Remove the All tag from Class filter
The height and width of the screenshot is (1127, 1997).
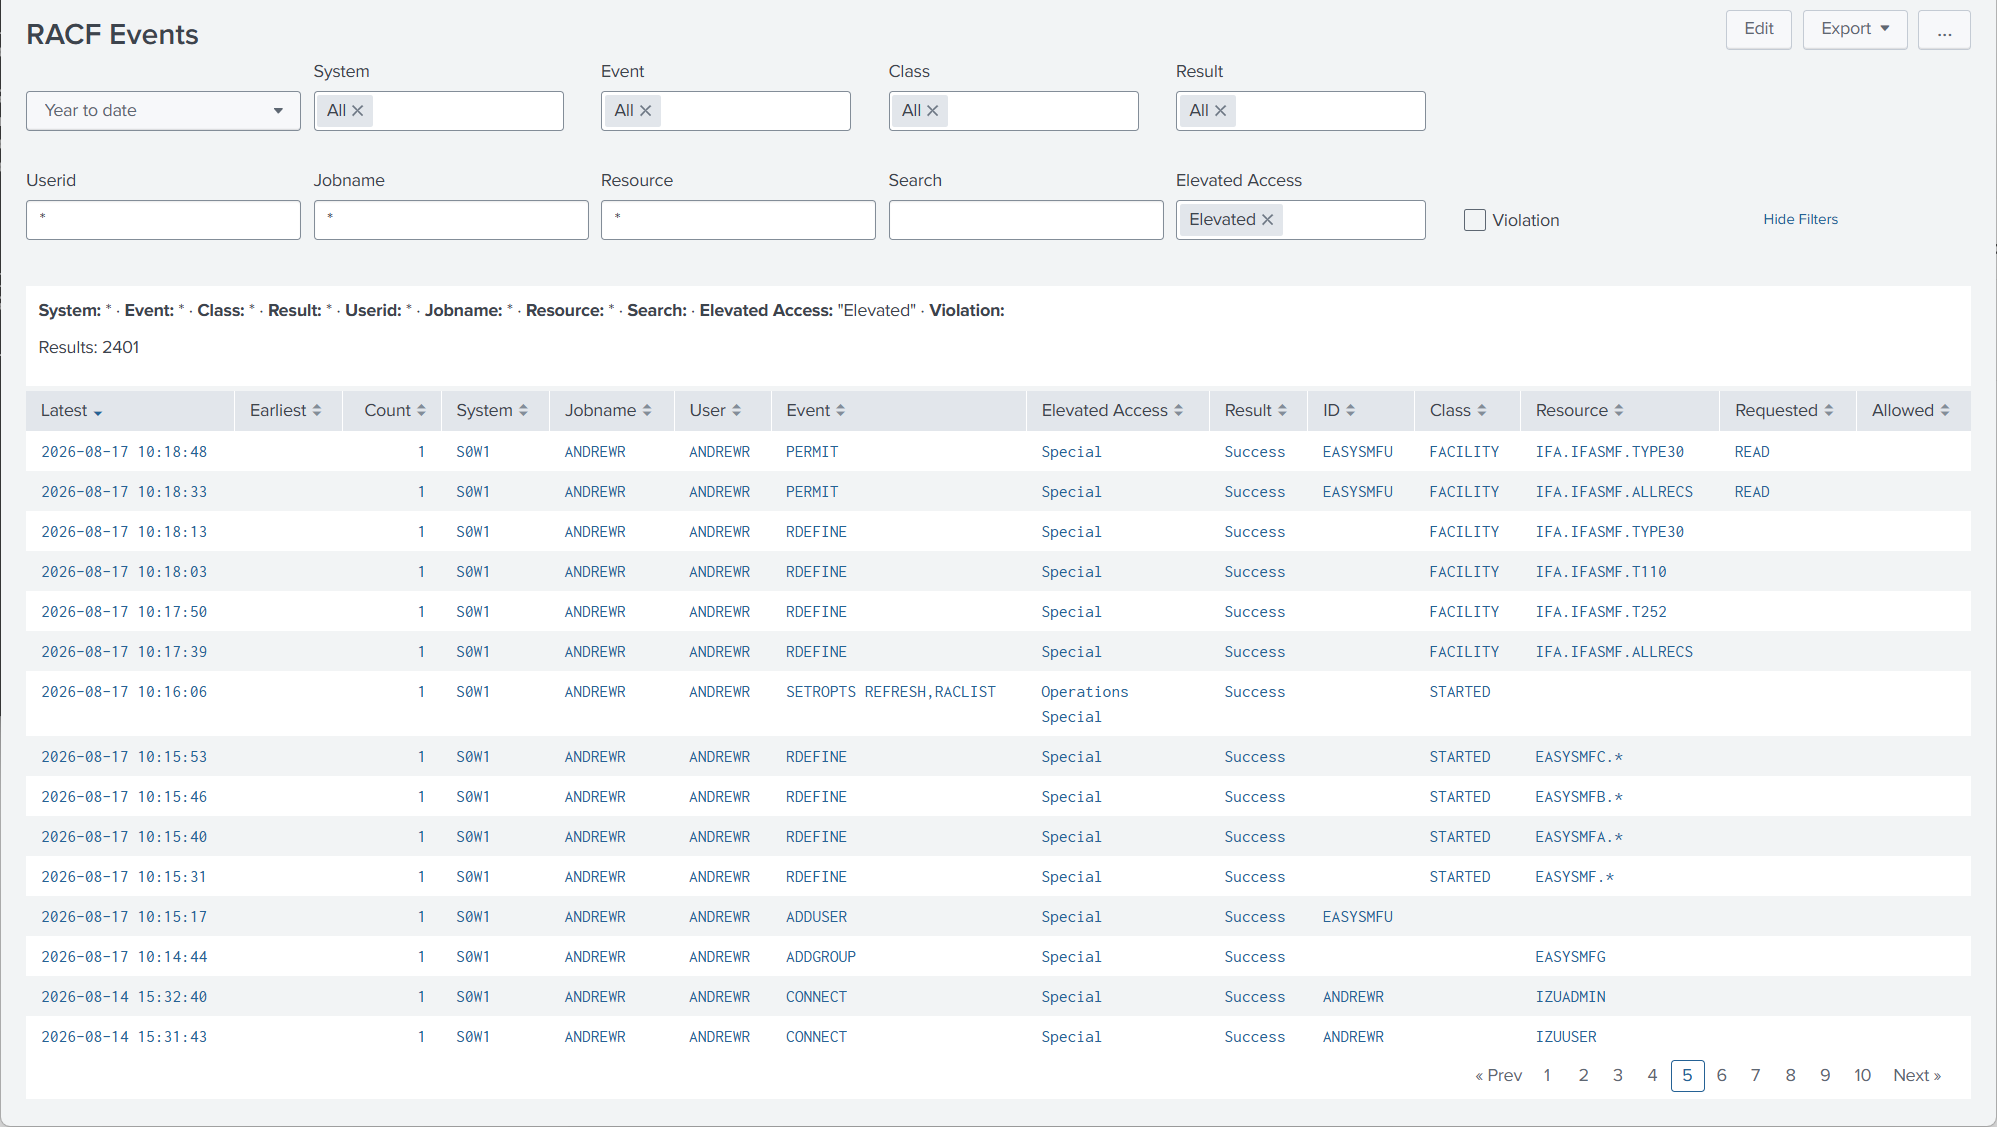pos(933,111)
